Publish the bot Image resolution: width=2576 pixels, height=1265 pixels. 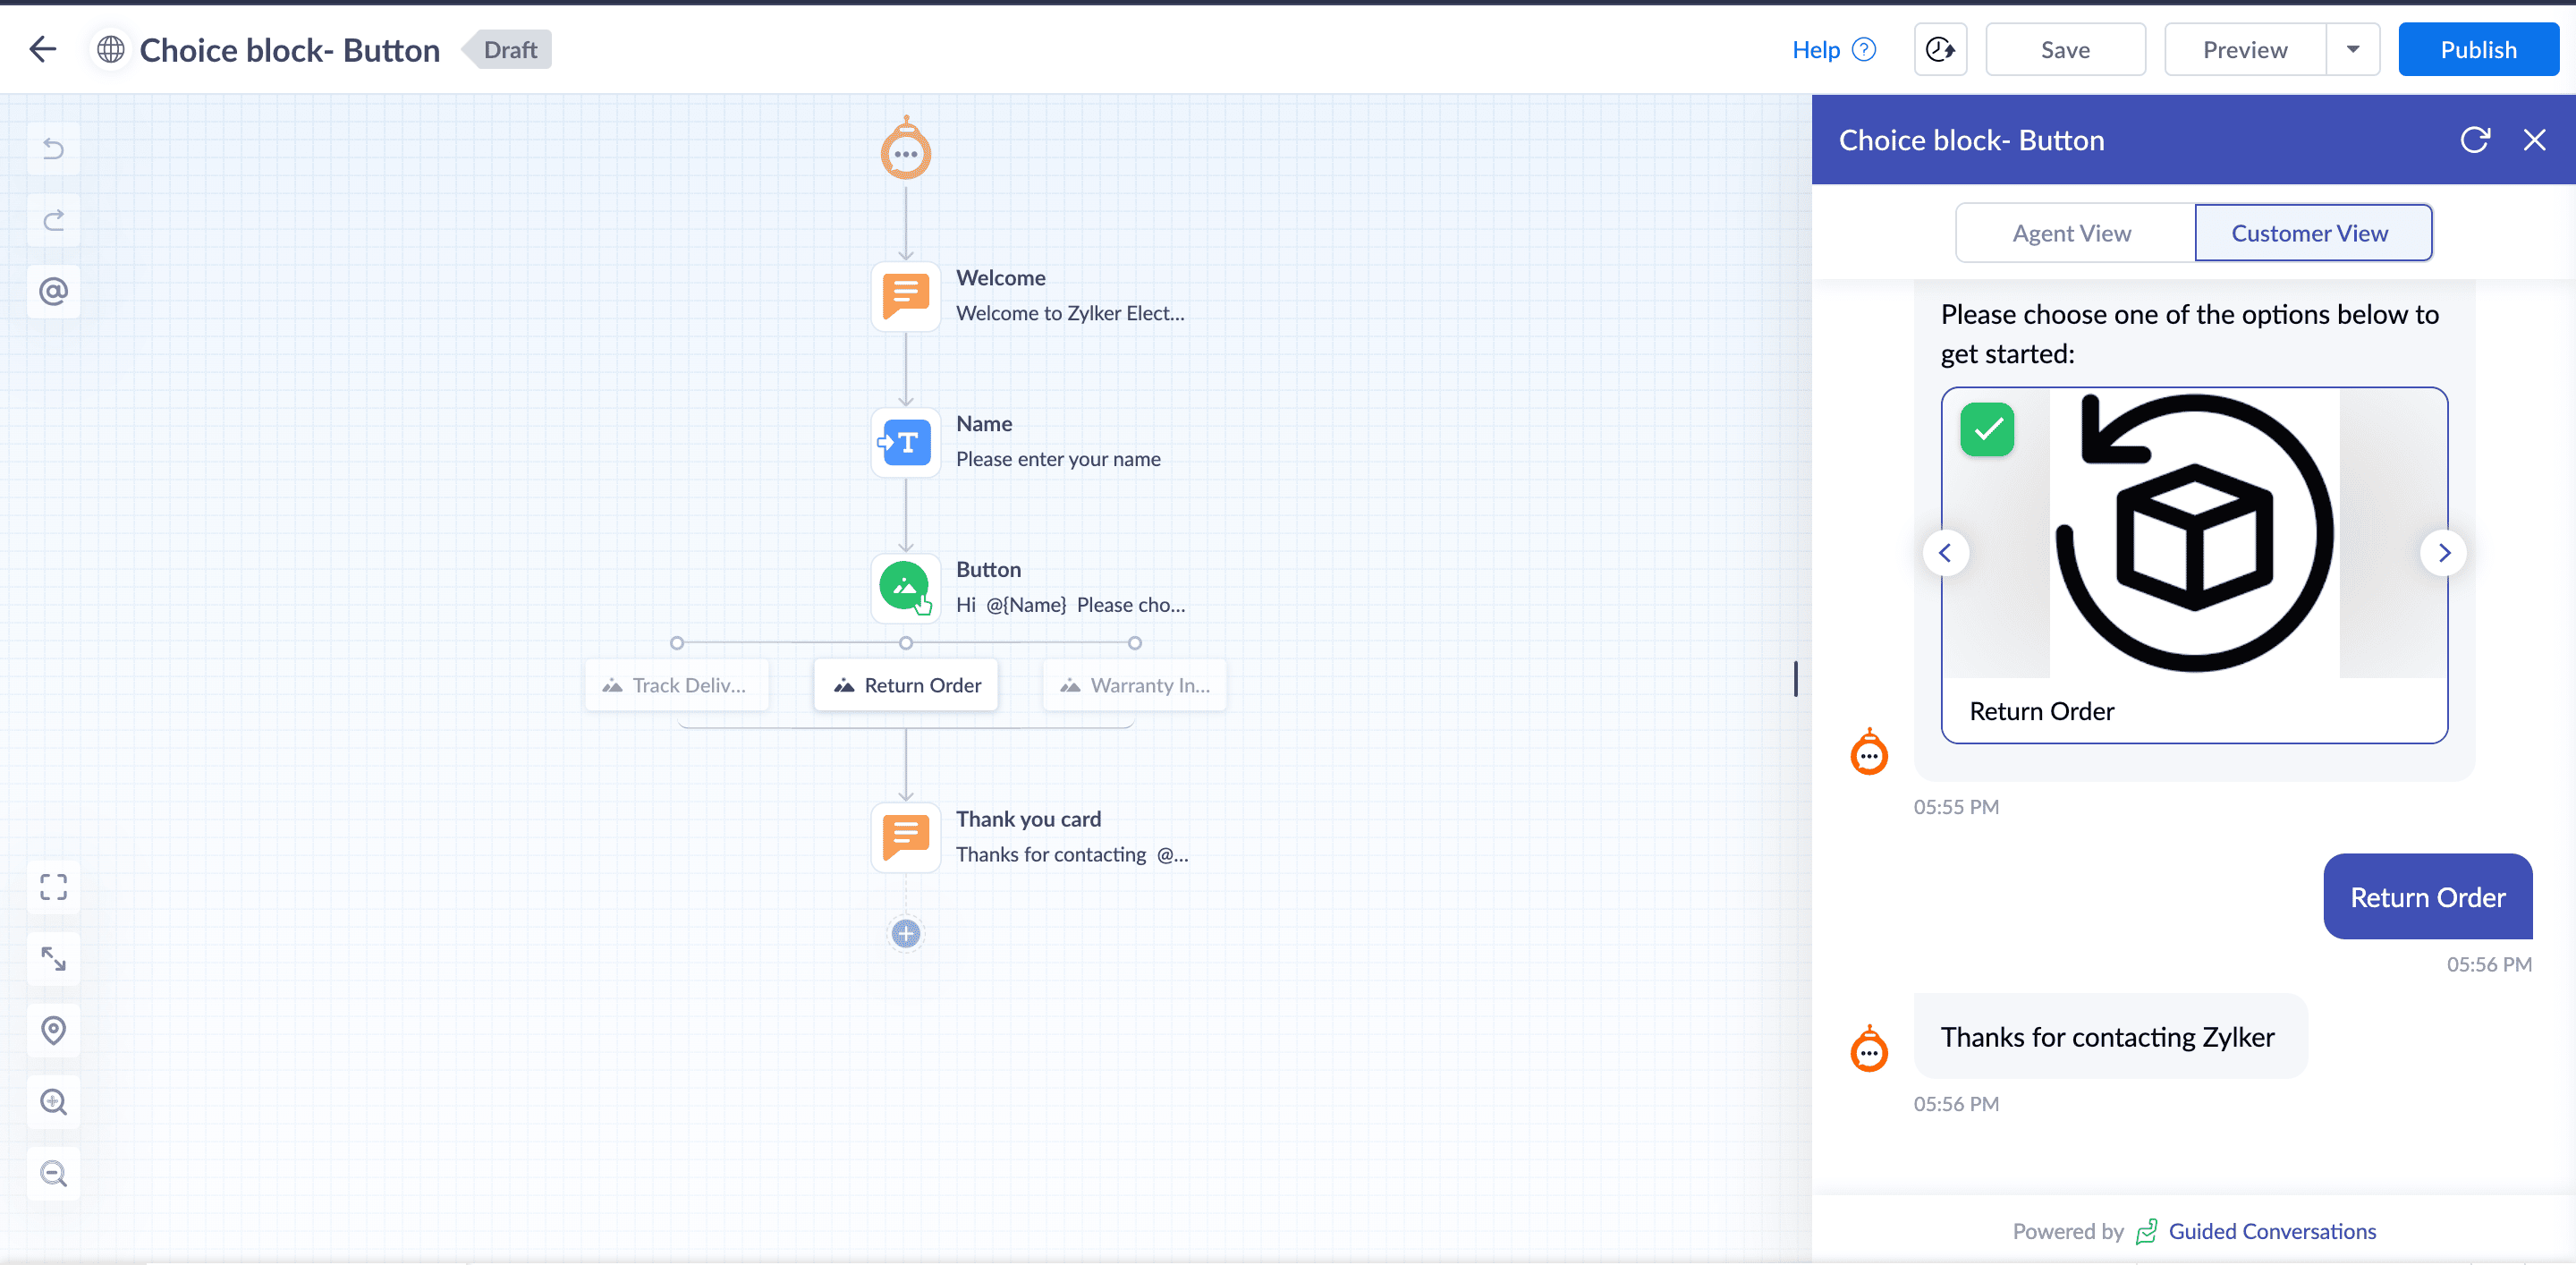(2478, 49)
